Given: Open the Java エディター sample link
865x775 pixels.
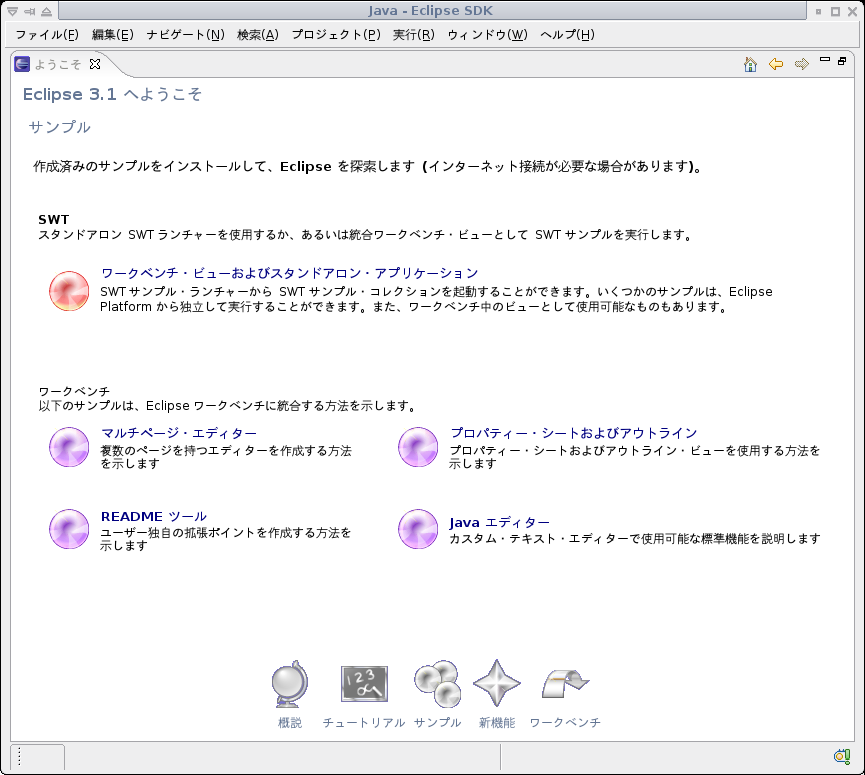Looking at the screenshot, I should click(x=499, y=522).
